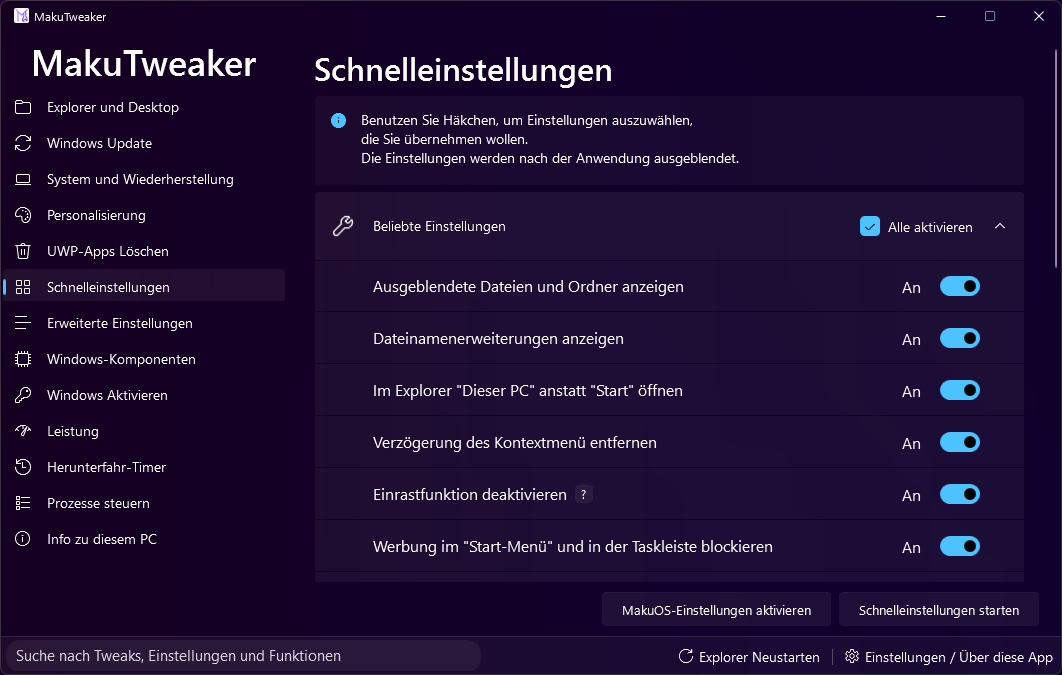Viewport: 1062px width, 675px height.
Task: Click the wrench icon beside Beliebte Einstellungen
Action: click(x=343, y=226)
